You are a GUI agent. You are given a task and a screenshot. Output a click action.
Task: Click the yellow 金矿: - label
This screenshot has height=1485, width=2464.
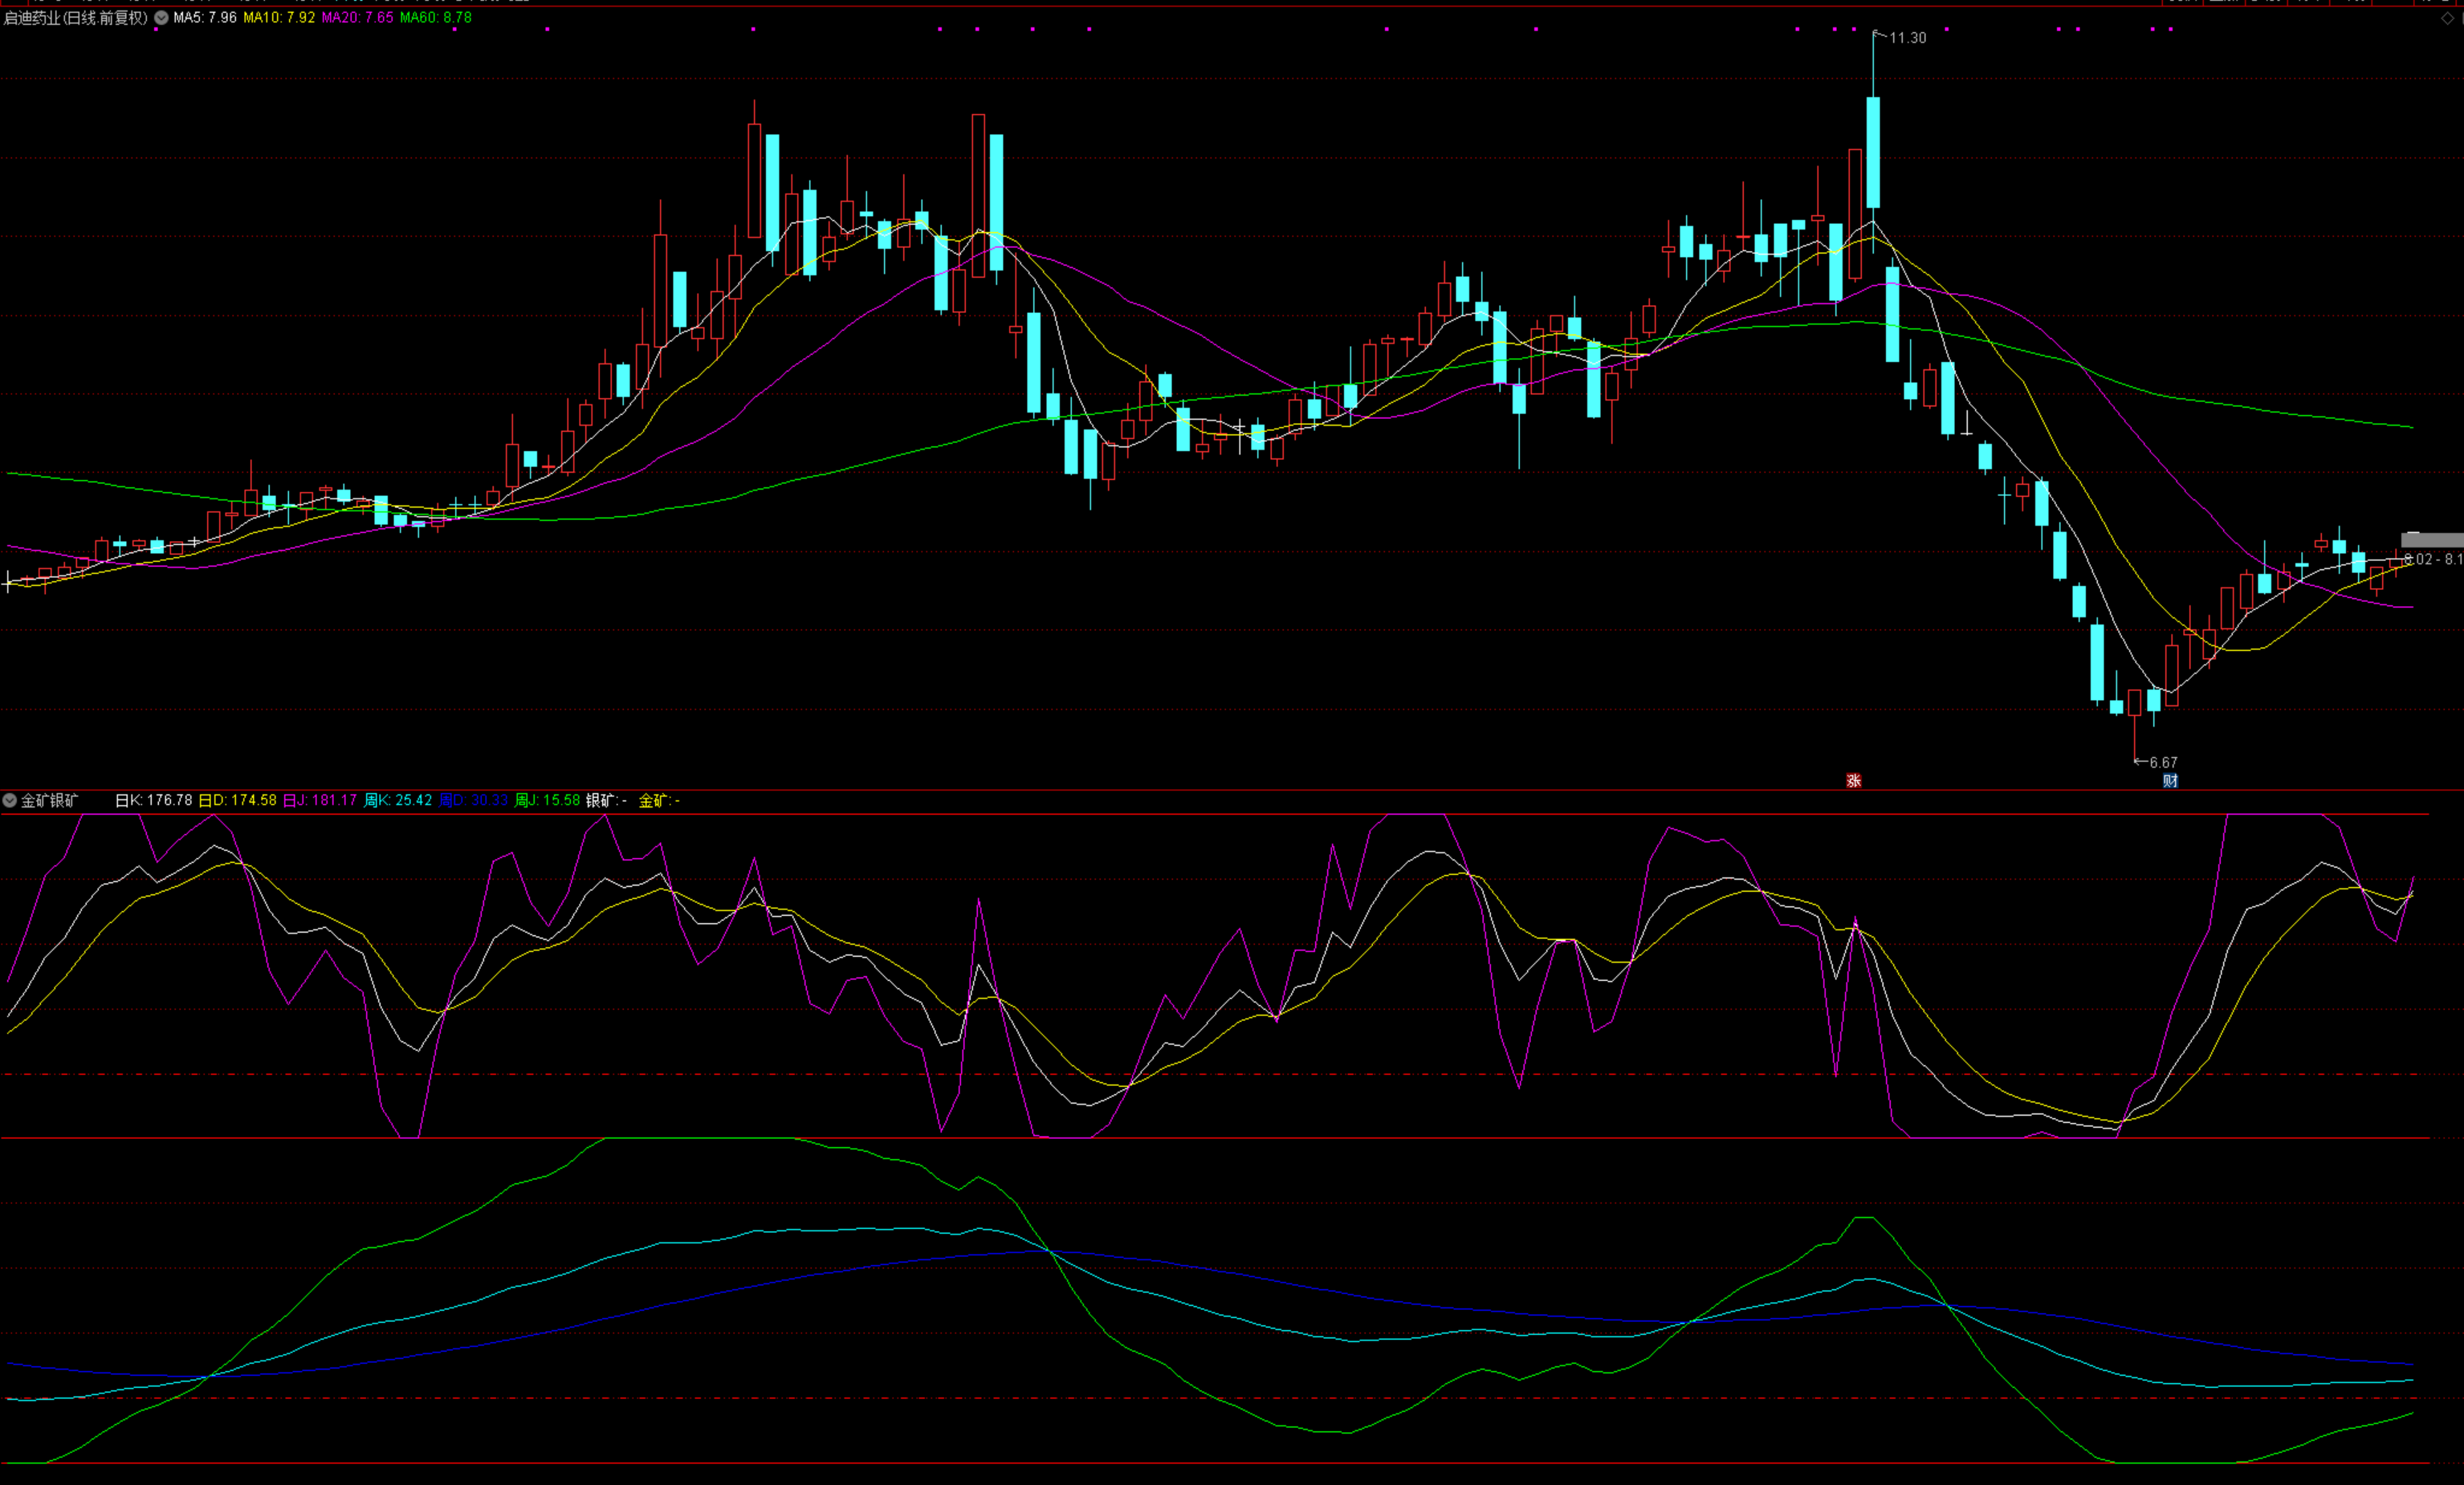[659, 800]
